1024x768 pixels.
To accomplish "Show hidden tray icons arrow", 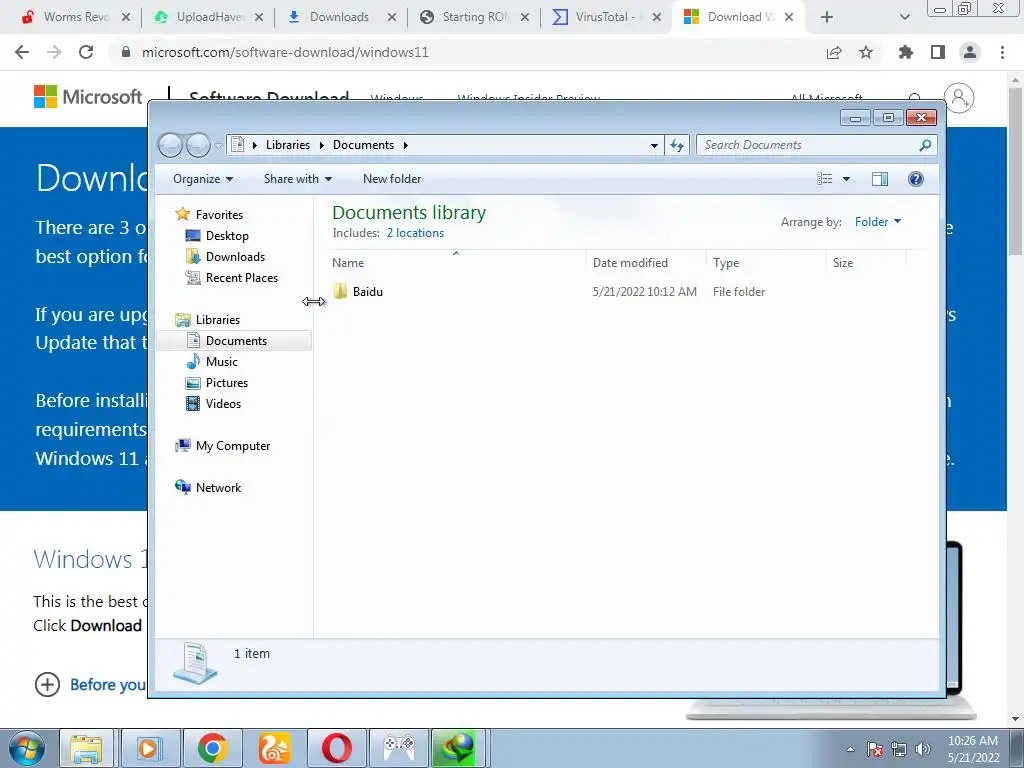I will (x=850, y=749).
